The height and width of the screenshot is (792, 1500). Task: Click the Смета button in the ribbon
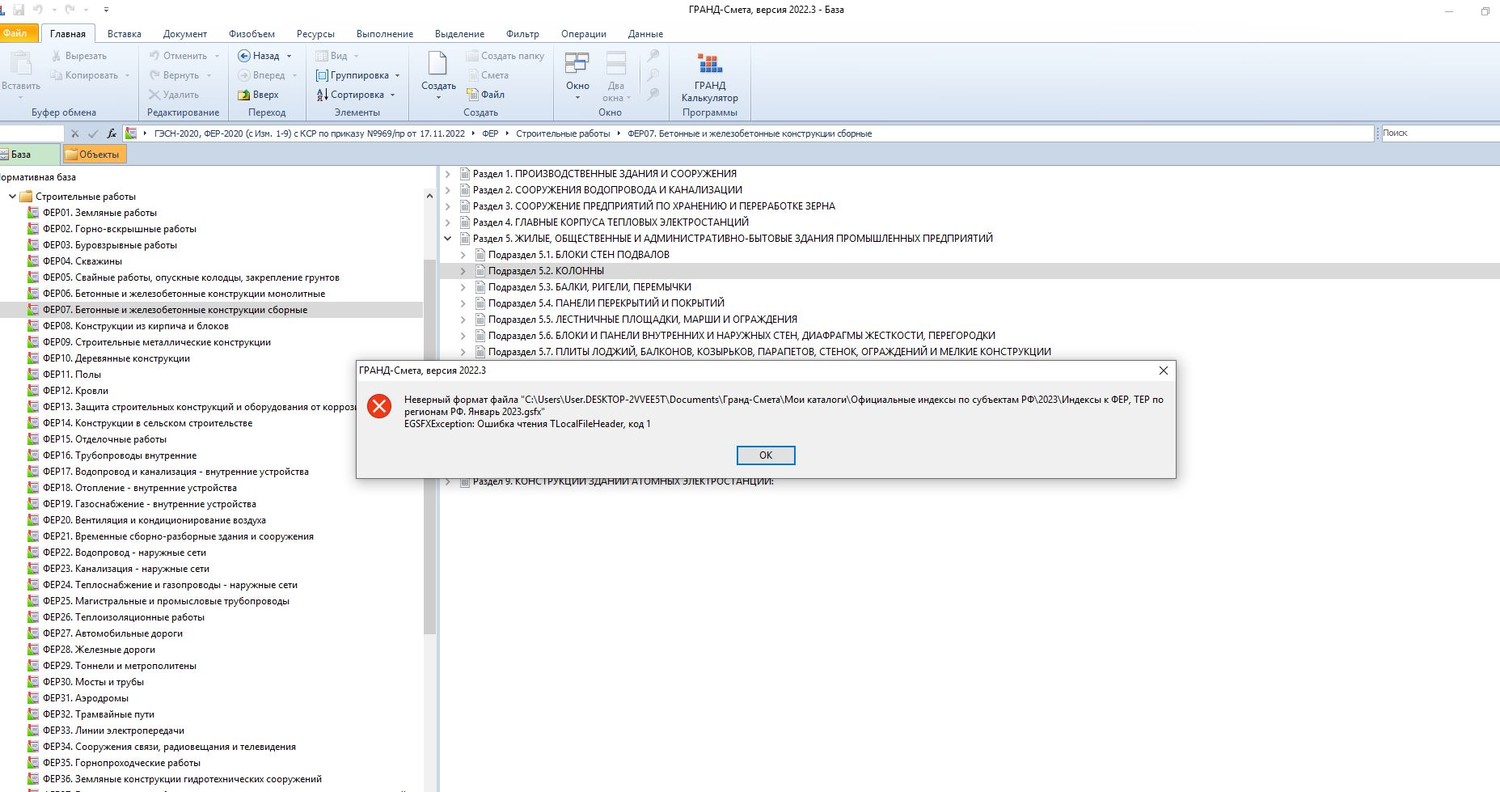point(487,75)
